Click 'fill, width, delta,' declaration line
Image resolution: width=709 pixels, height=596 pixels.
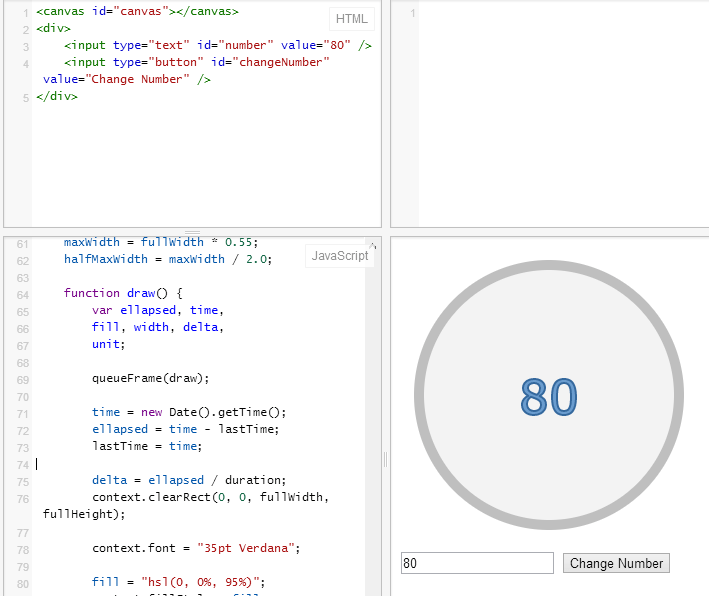158,327
